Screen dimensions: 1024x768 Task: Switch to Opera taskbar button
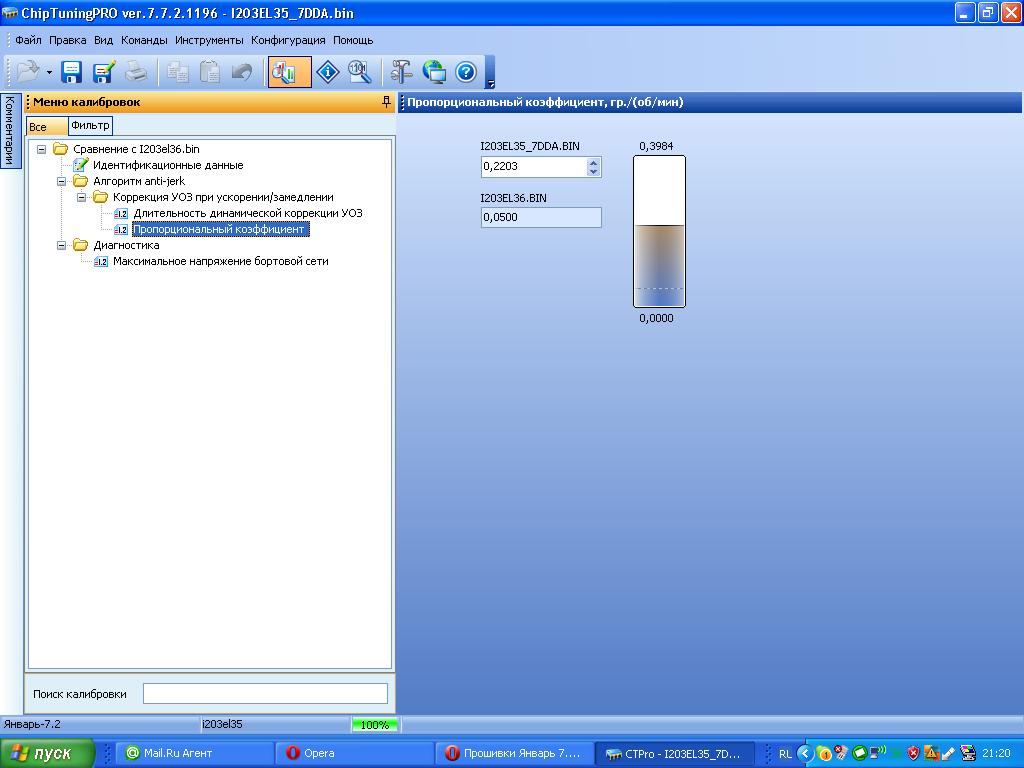(x=353, y=754)
